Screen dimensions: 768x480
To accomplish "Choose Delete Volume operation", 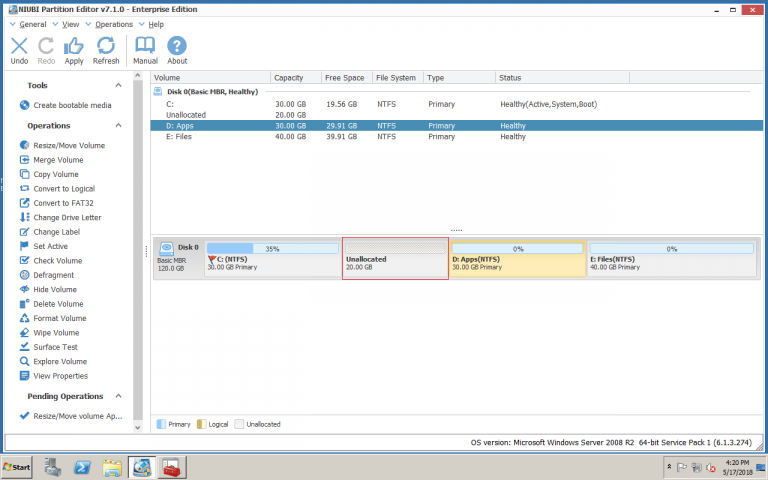I will (x=51, y=304).
